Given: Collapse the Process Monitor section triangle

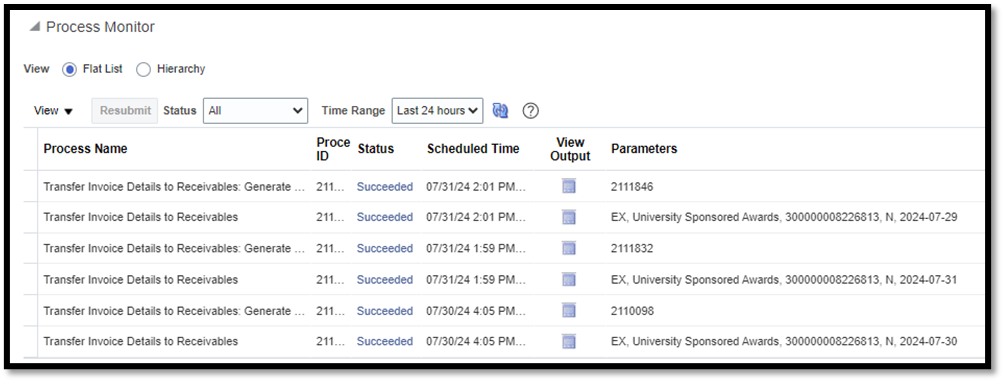Looking at the screenshot, I should 35,27.
